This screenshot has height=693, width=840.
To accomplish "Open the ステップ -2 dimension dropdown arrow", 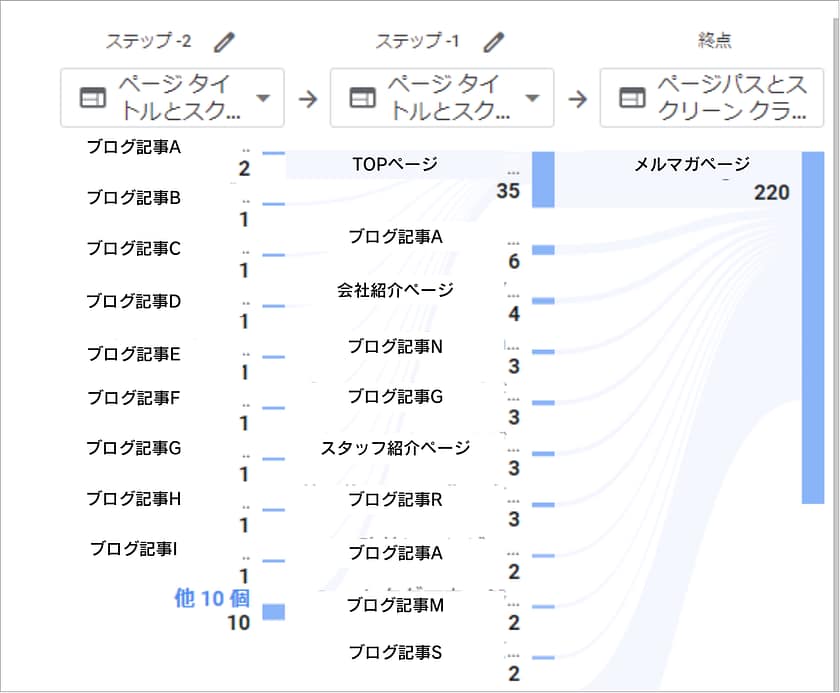I will point(263,98).
